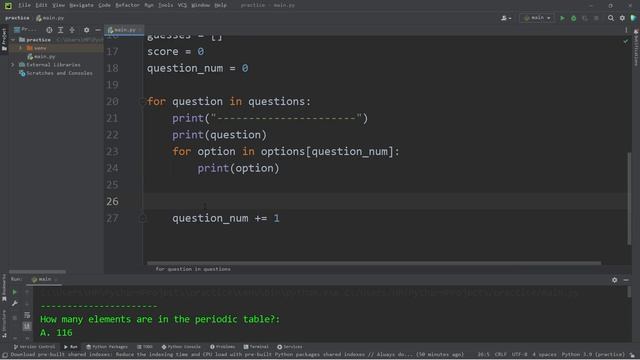The width and height of the screenshot is (640, 360).
Task: Toggle scroll to end icon in Run console
Action: click(x=27, y=326)
